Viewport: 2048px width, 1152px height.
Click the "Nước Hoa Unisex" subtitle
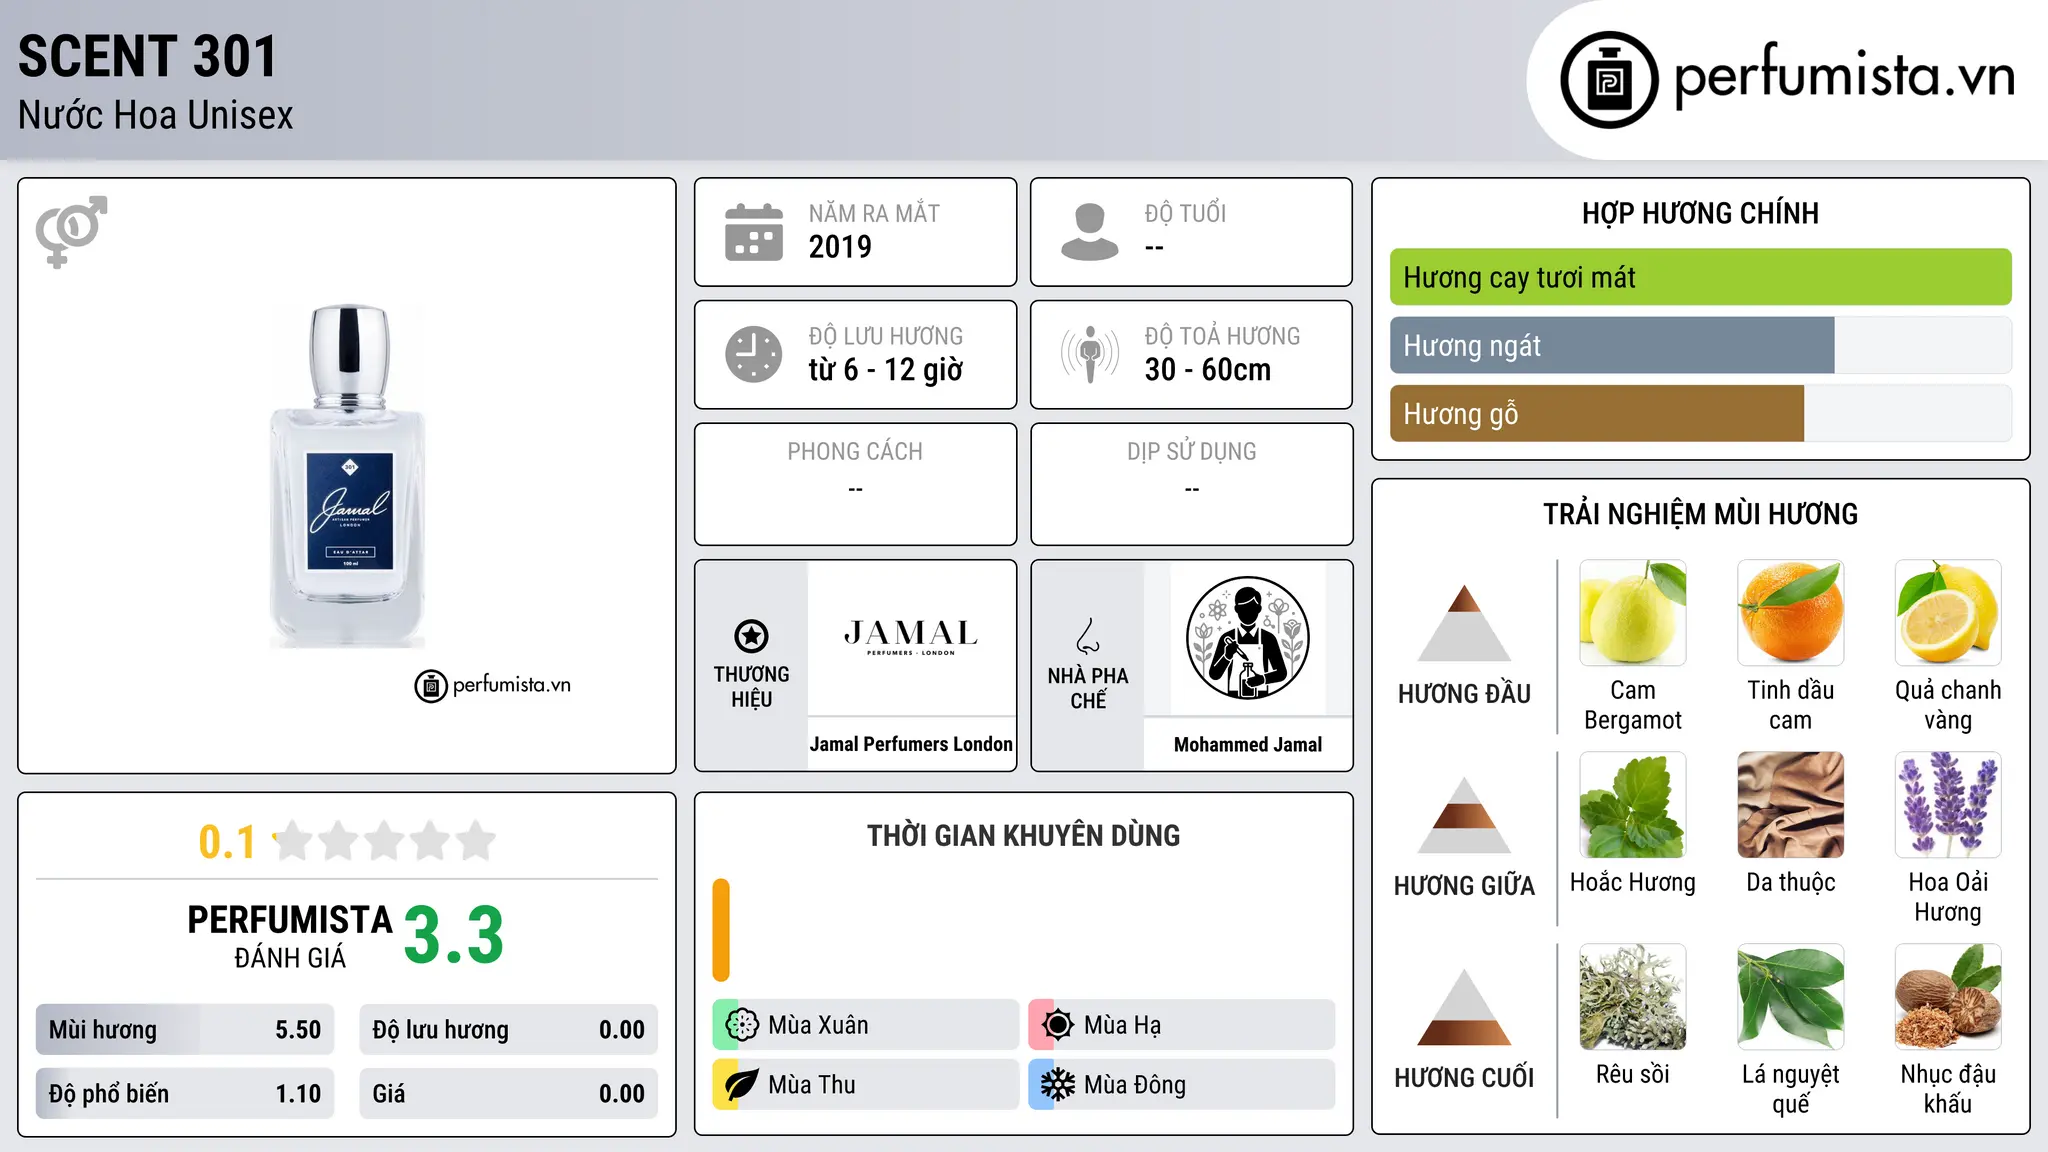pos(156,115)
